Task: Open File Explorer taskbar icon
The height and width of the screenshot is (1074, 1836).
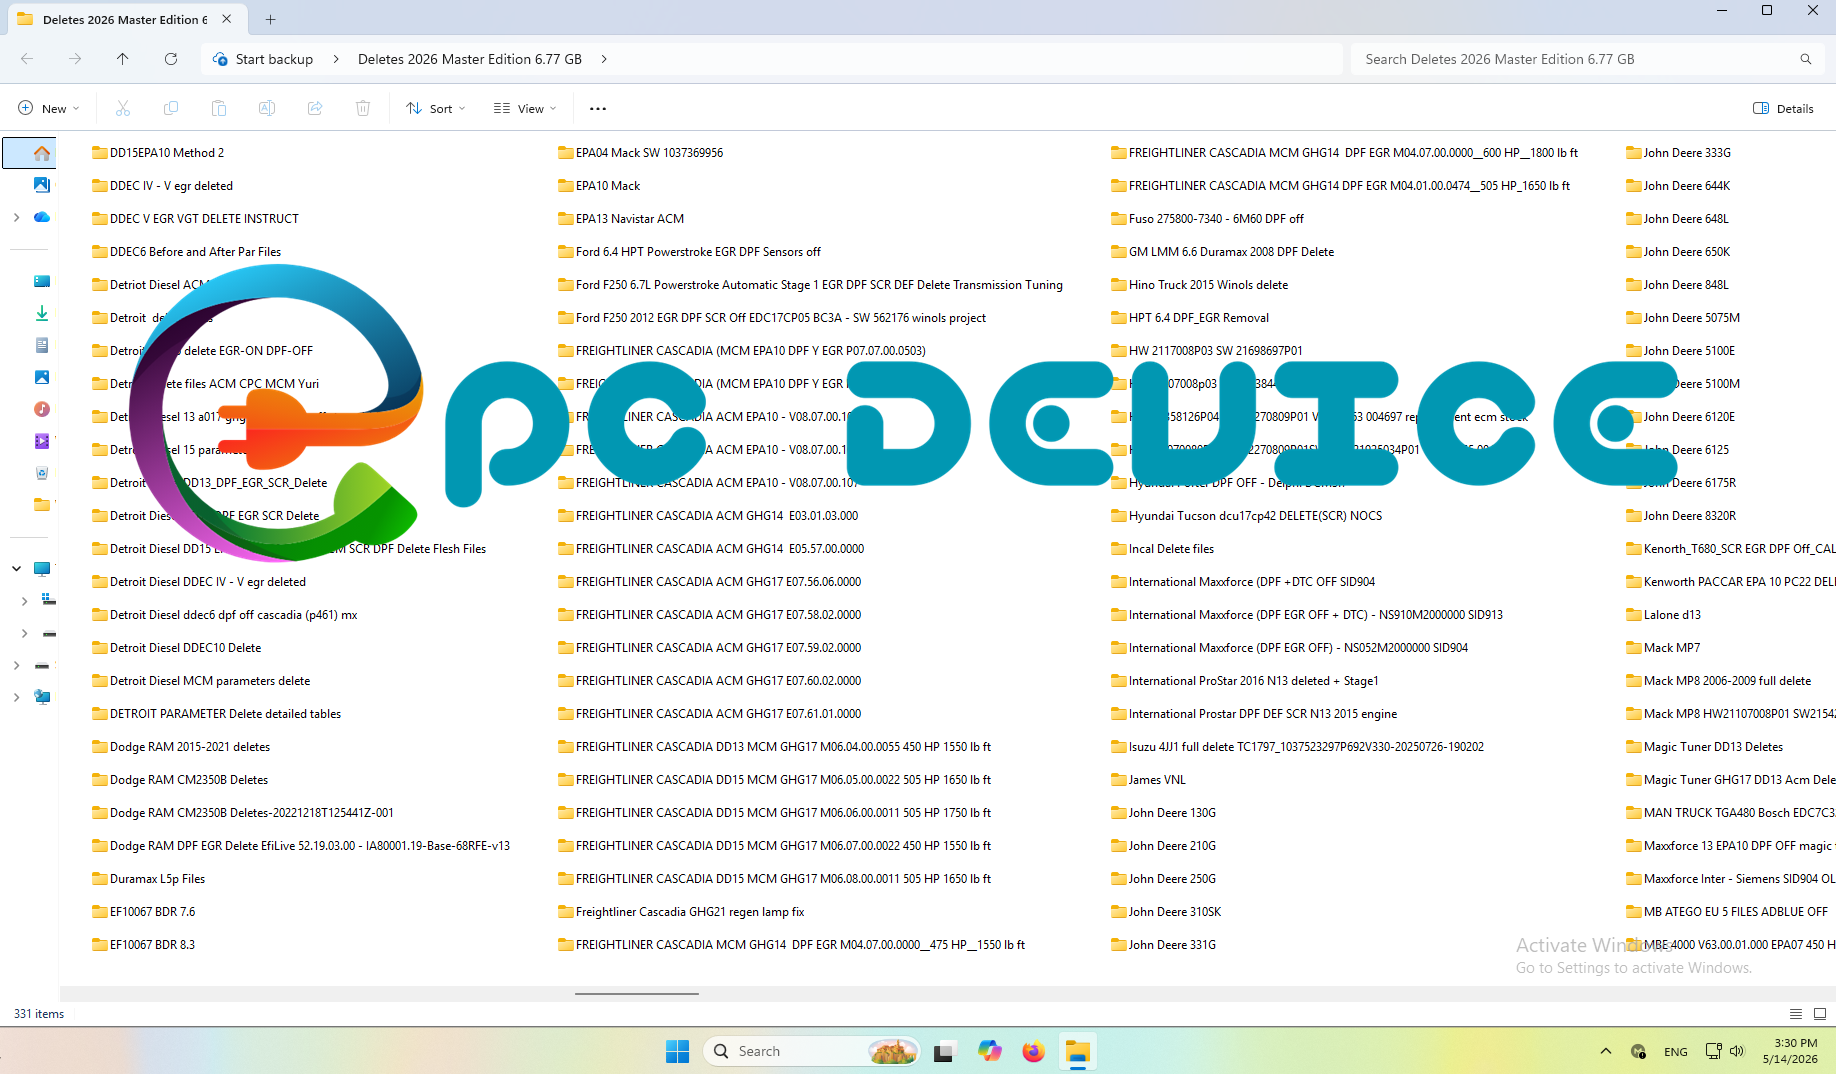Action: 1077,1051
